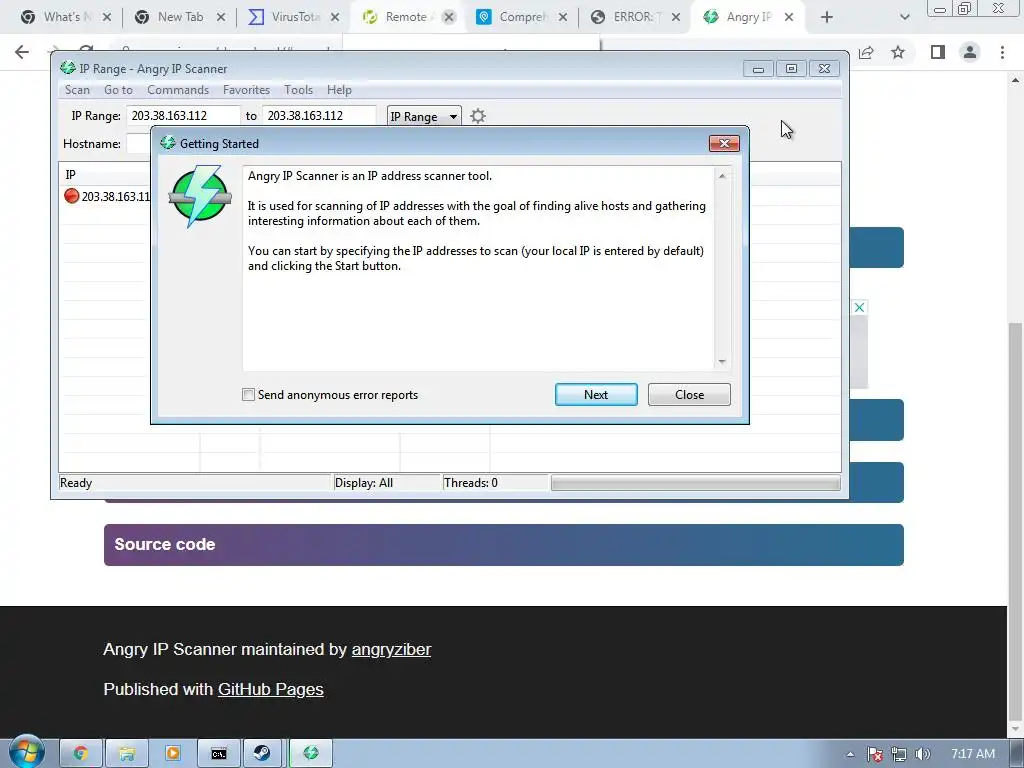The image size is (1024, 768).
Task: Click the dialog text scrollbar down arrow
Action: [x=722, y=361]
